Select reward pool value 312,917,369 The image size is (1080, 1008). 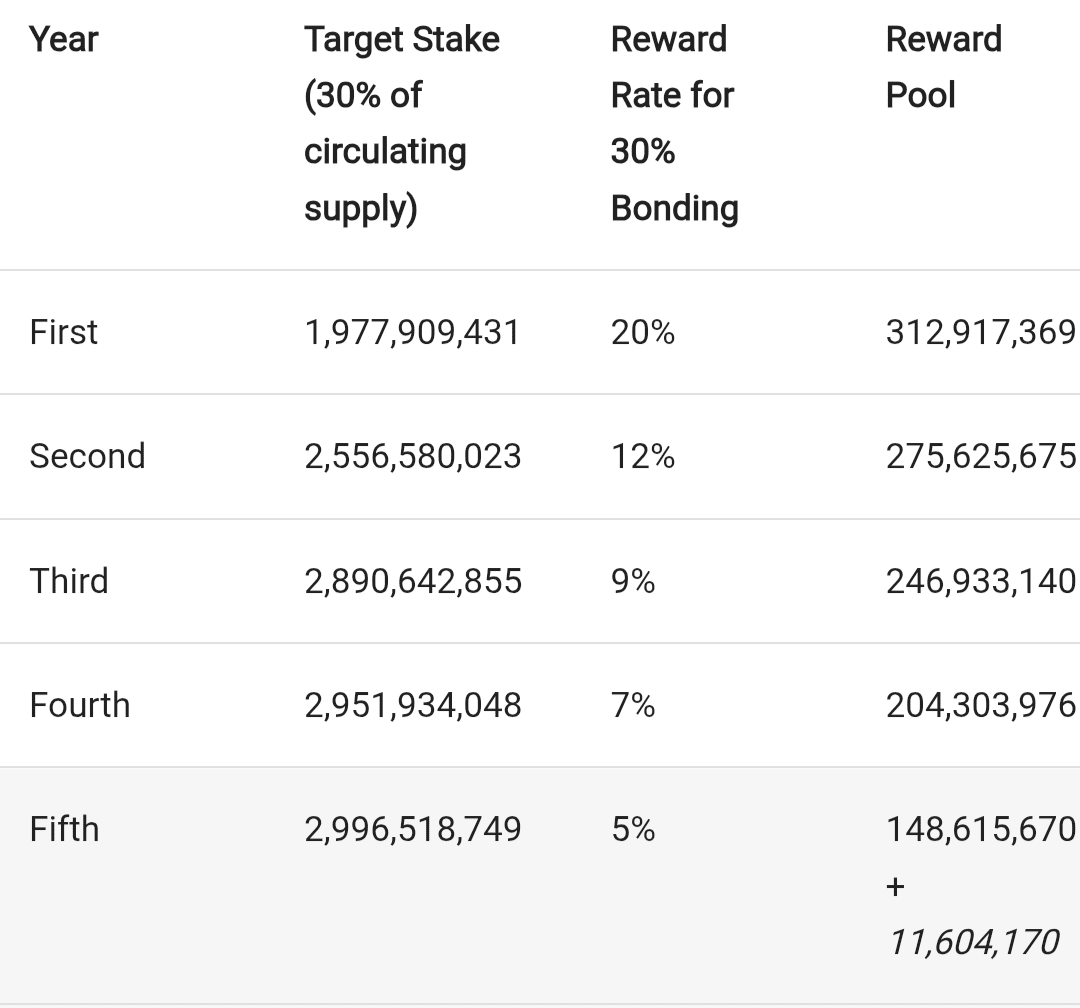point(980,331)
